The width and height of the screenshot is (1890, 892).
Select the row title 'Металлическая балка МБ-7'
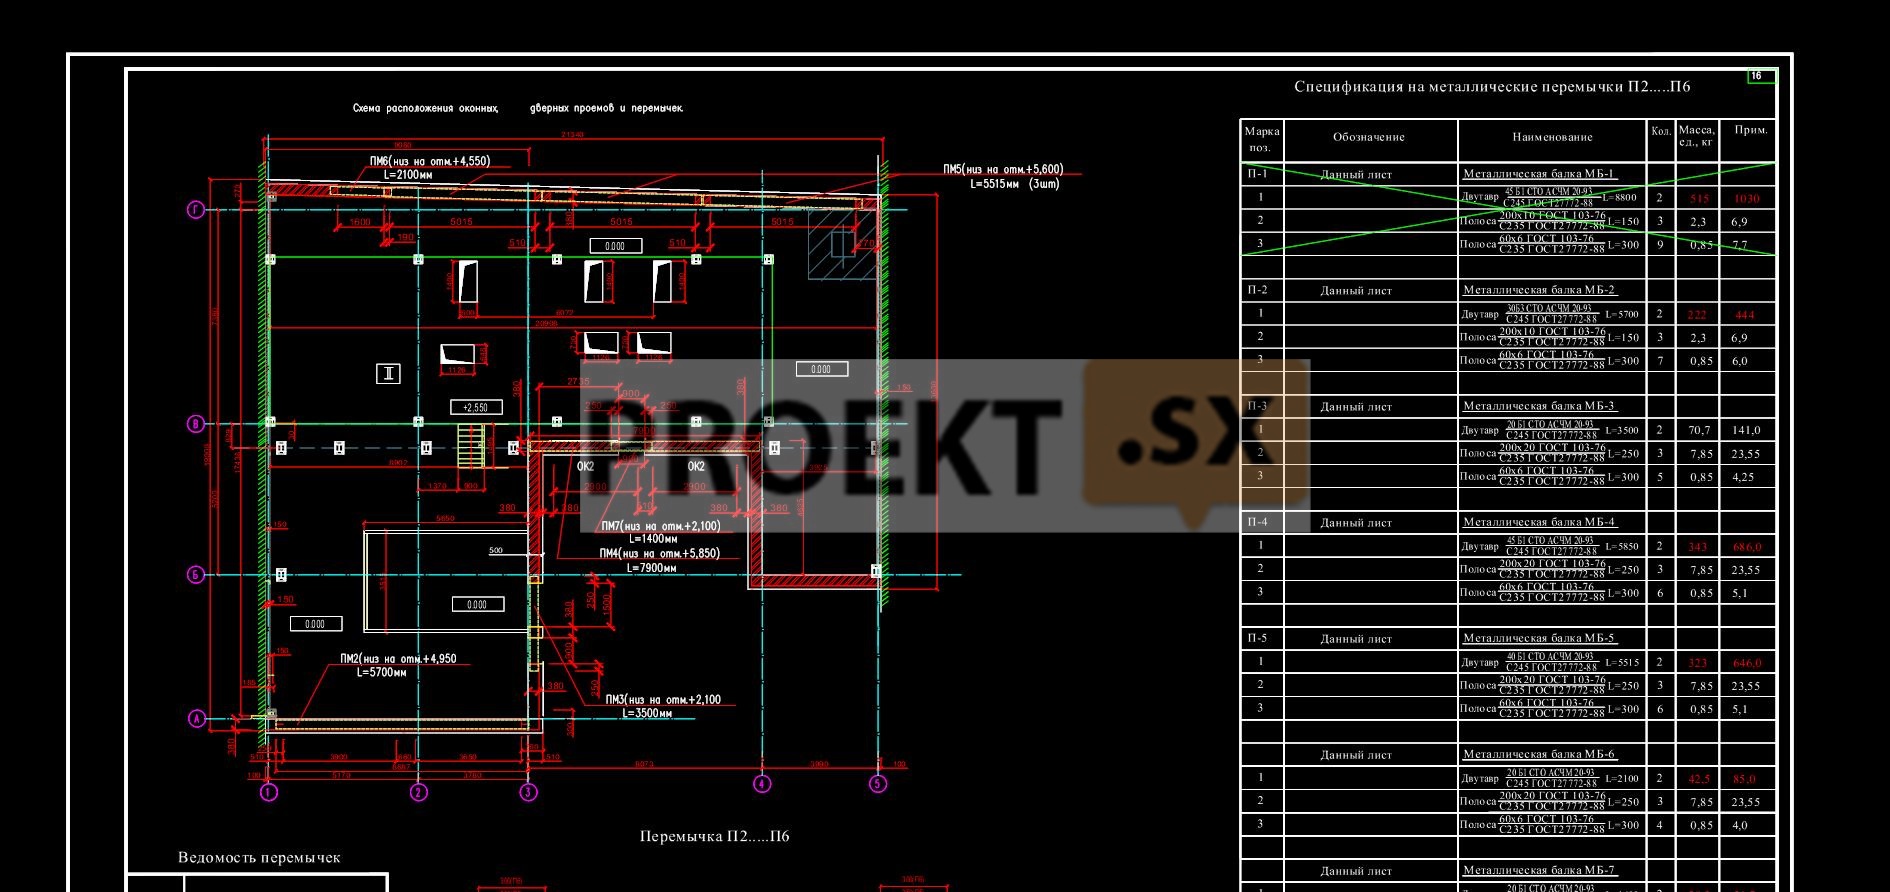click(x=1539, y=870)
